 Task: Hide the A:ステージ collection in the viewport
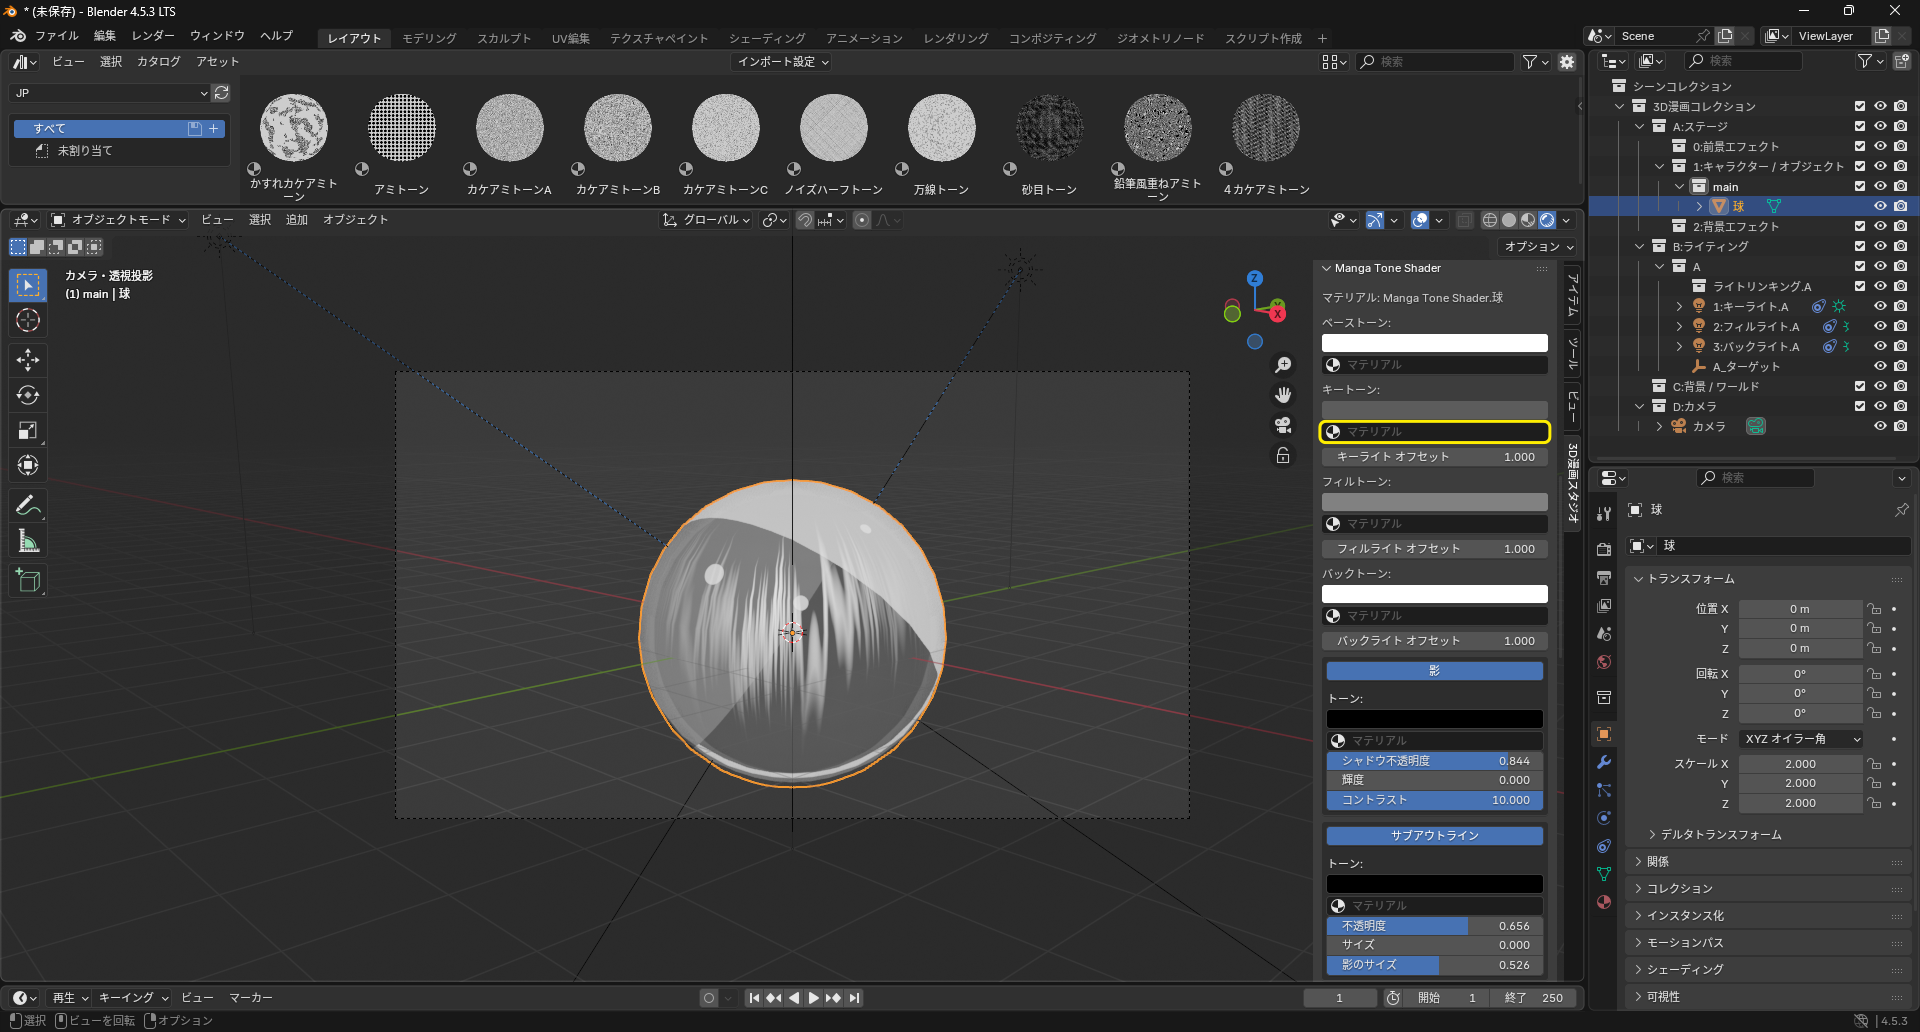(1880, 126)
